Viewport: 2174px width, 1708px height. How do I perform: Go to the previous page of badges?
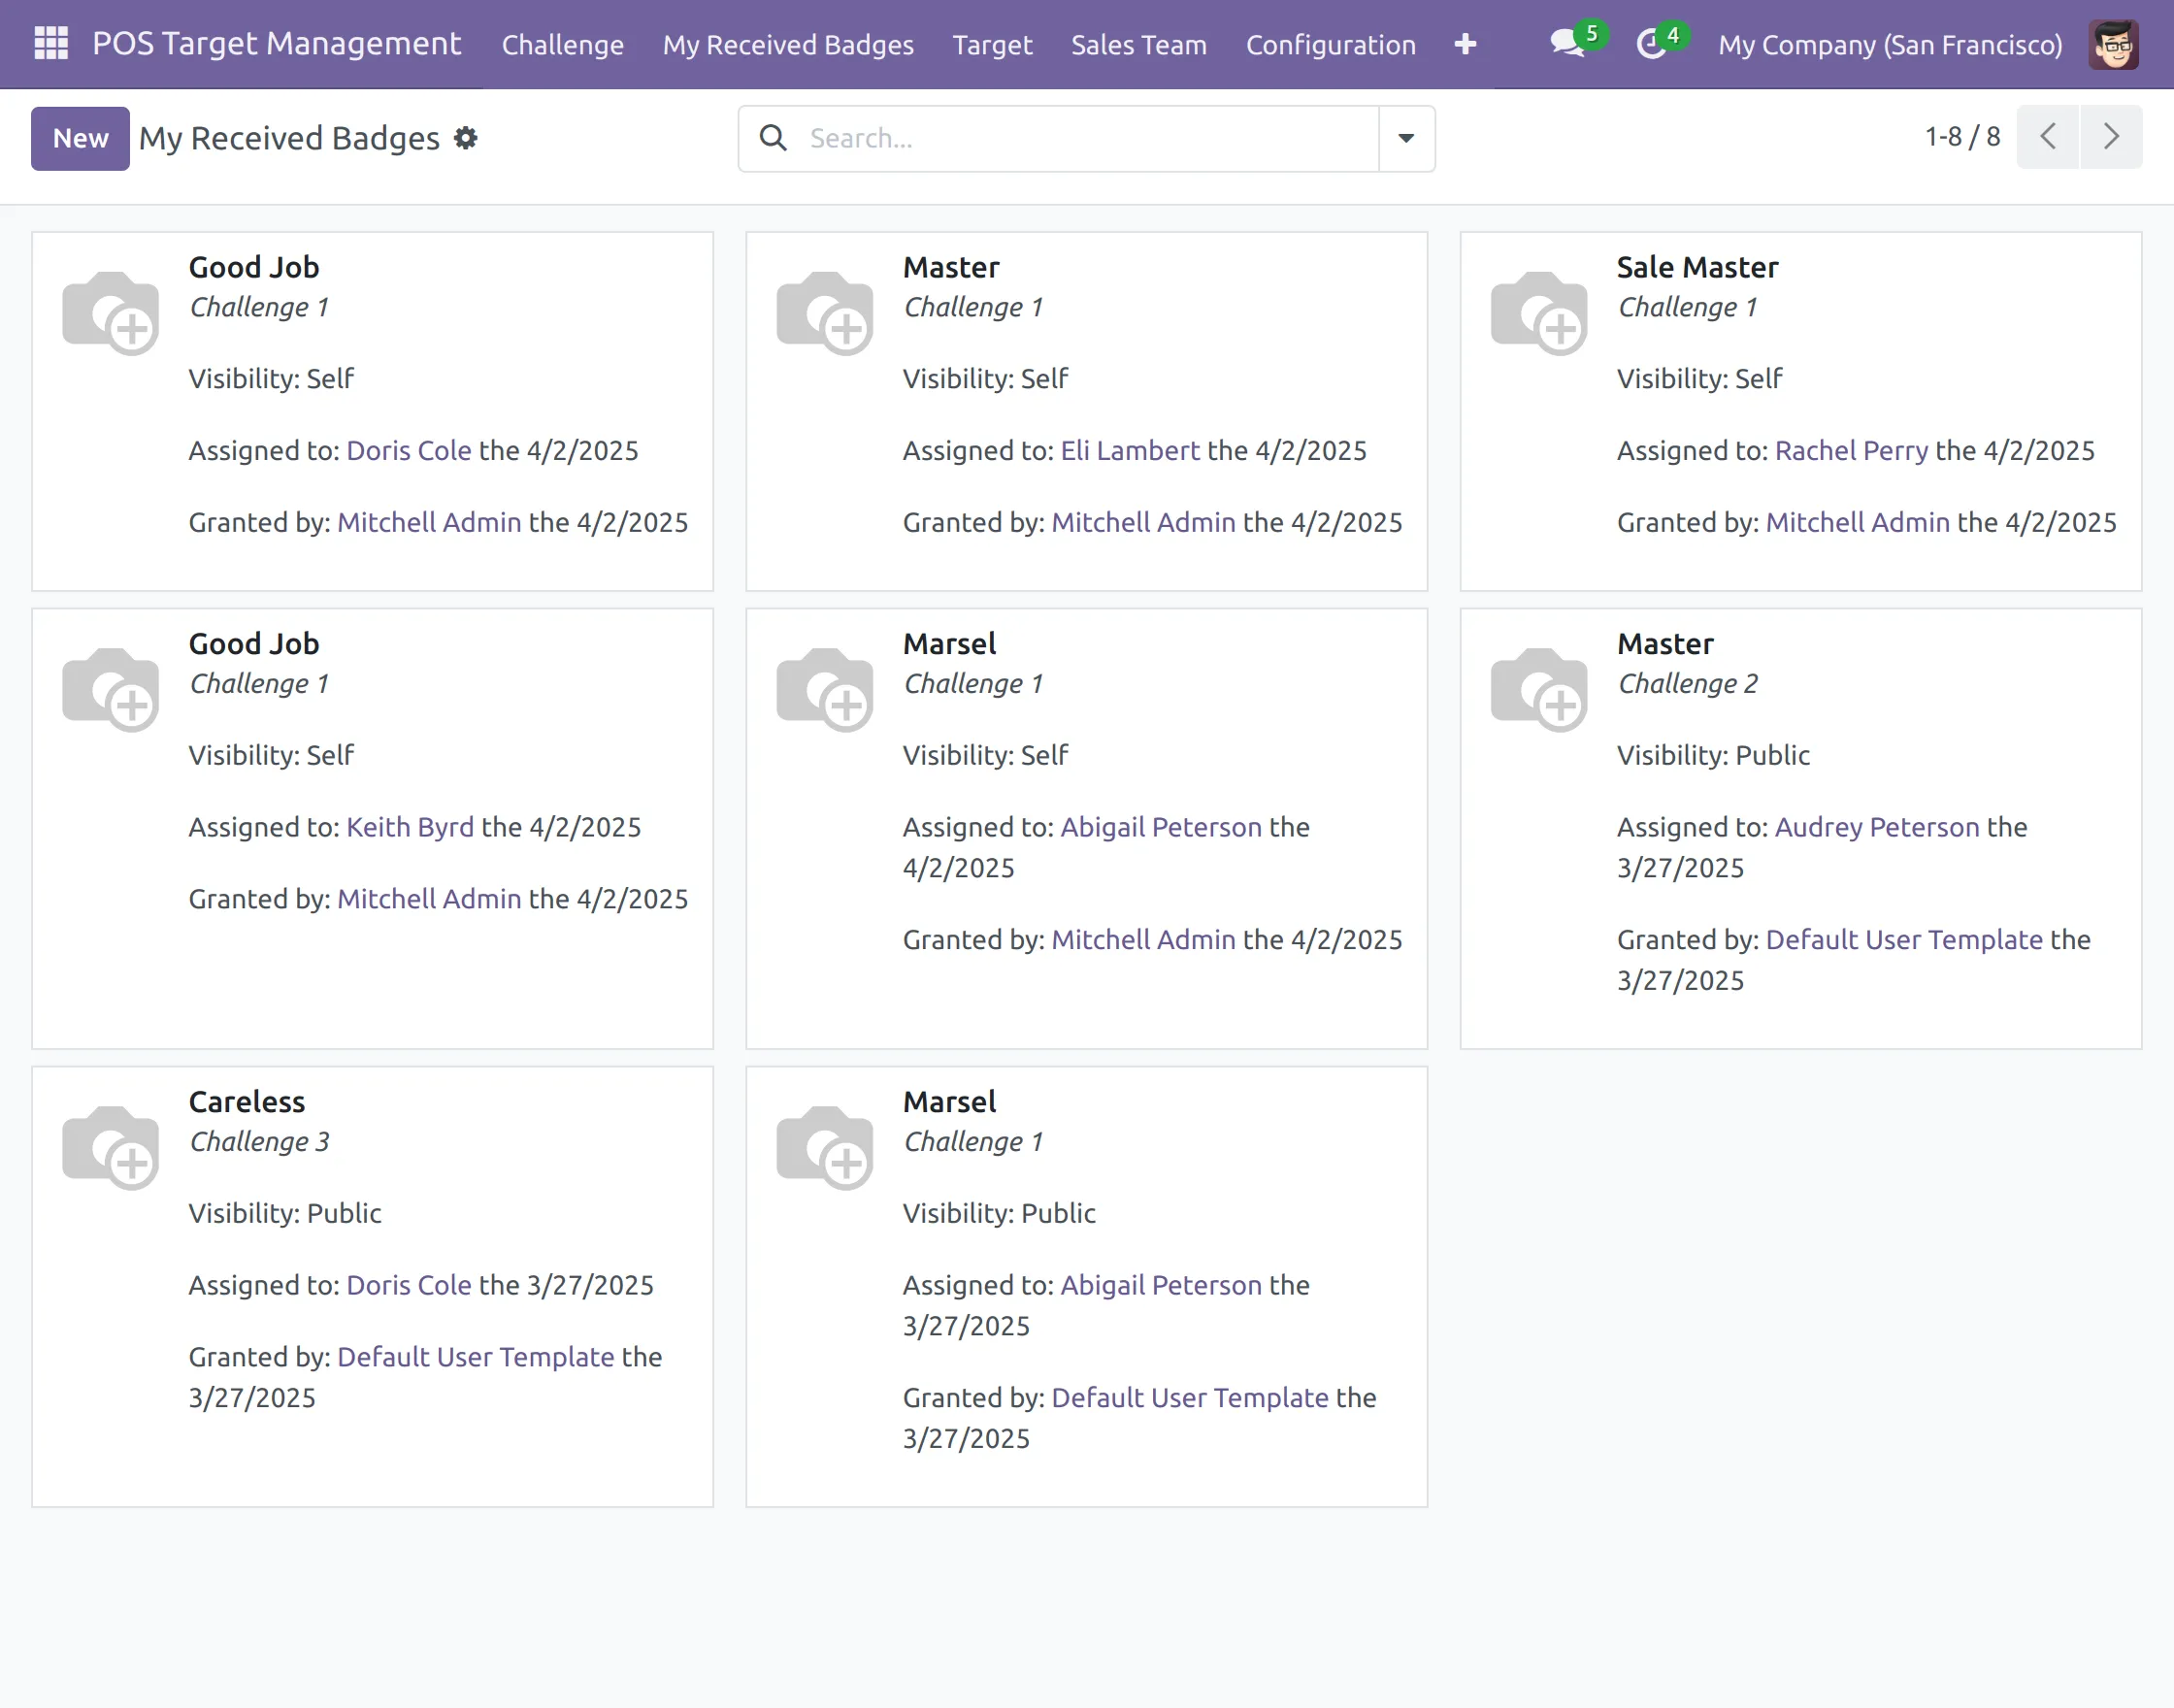pyautogui.click(x=2047, y=136)
